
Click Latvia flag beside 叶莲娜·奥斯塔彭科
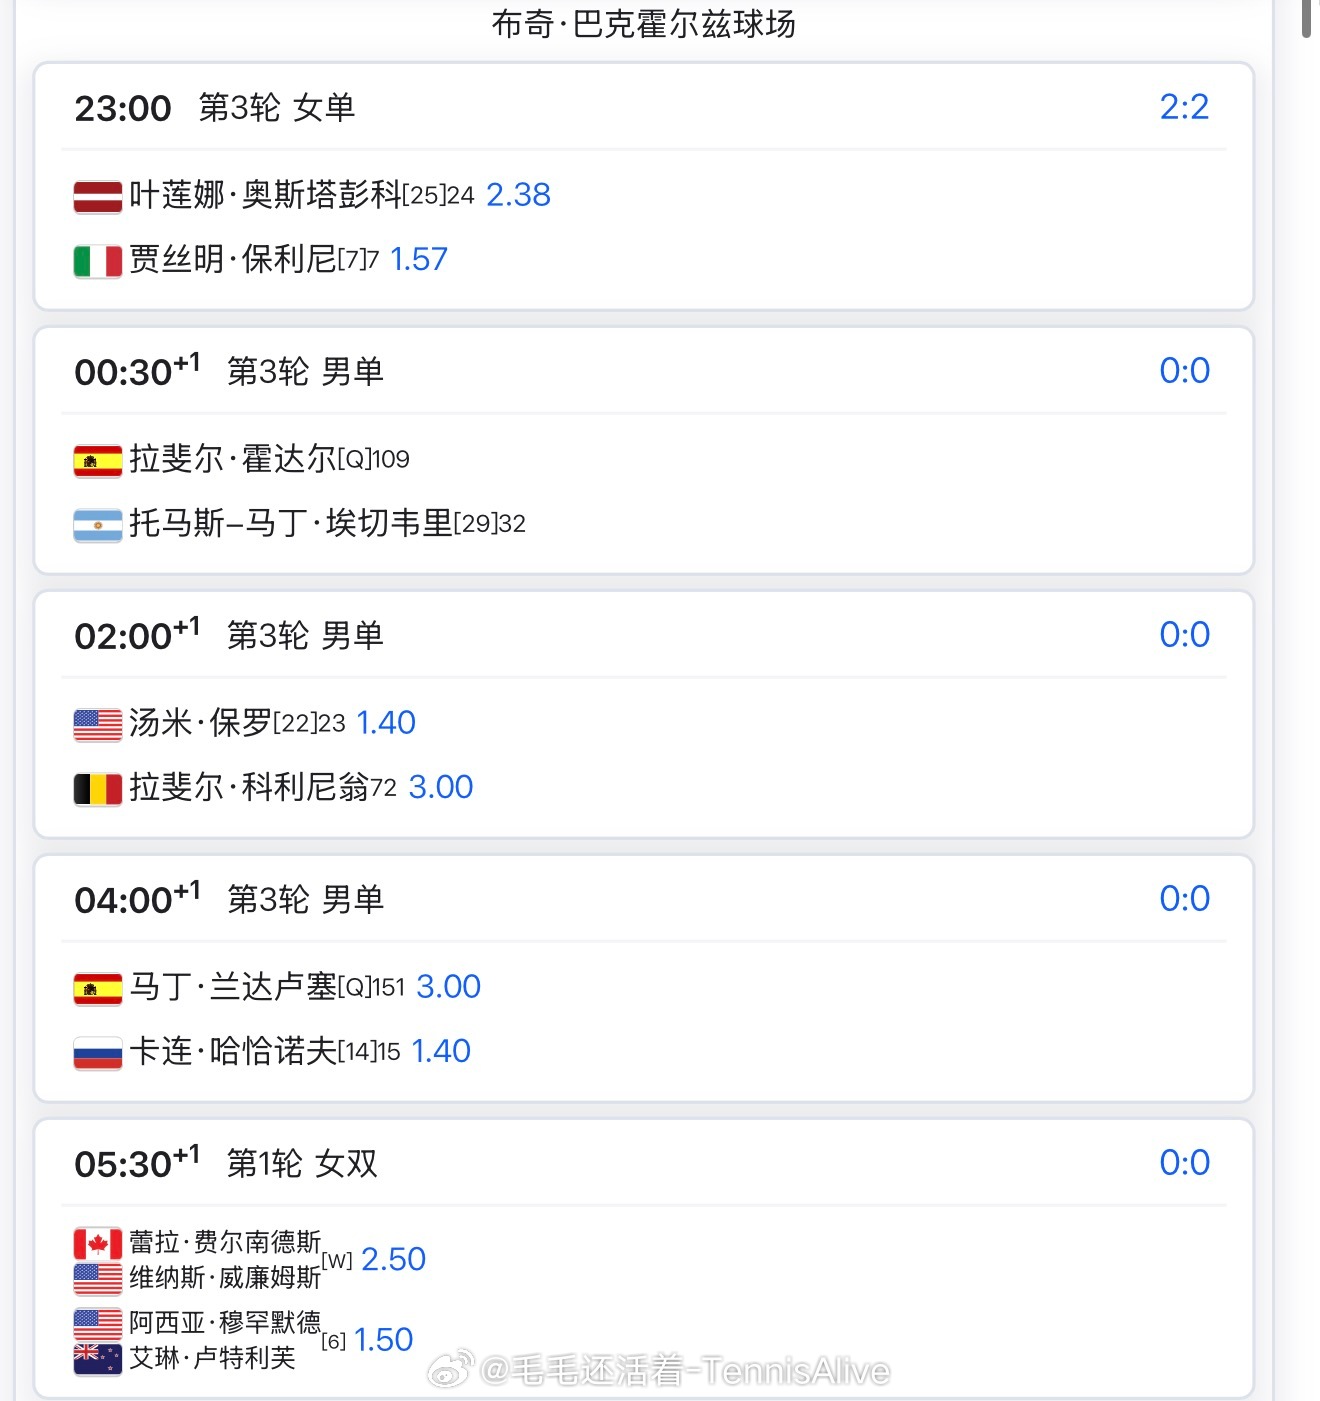click(x=98, y=197)
